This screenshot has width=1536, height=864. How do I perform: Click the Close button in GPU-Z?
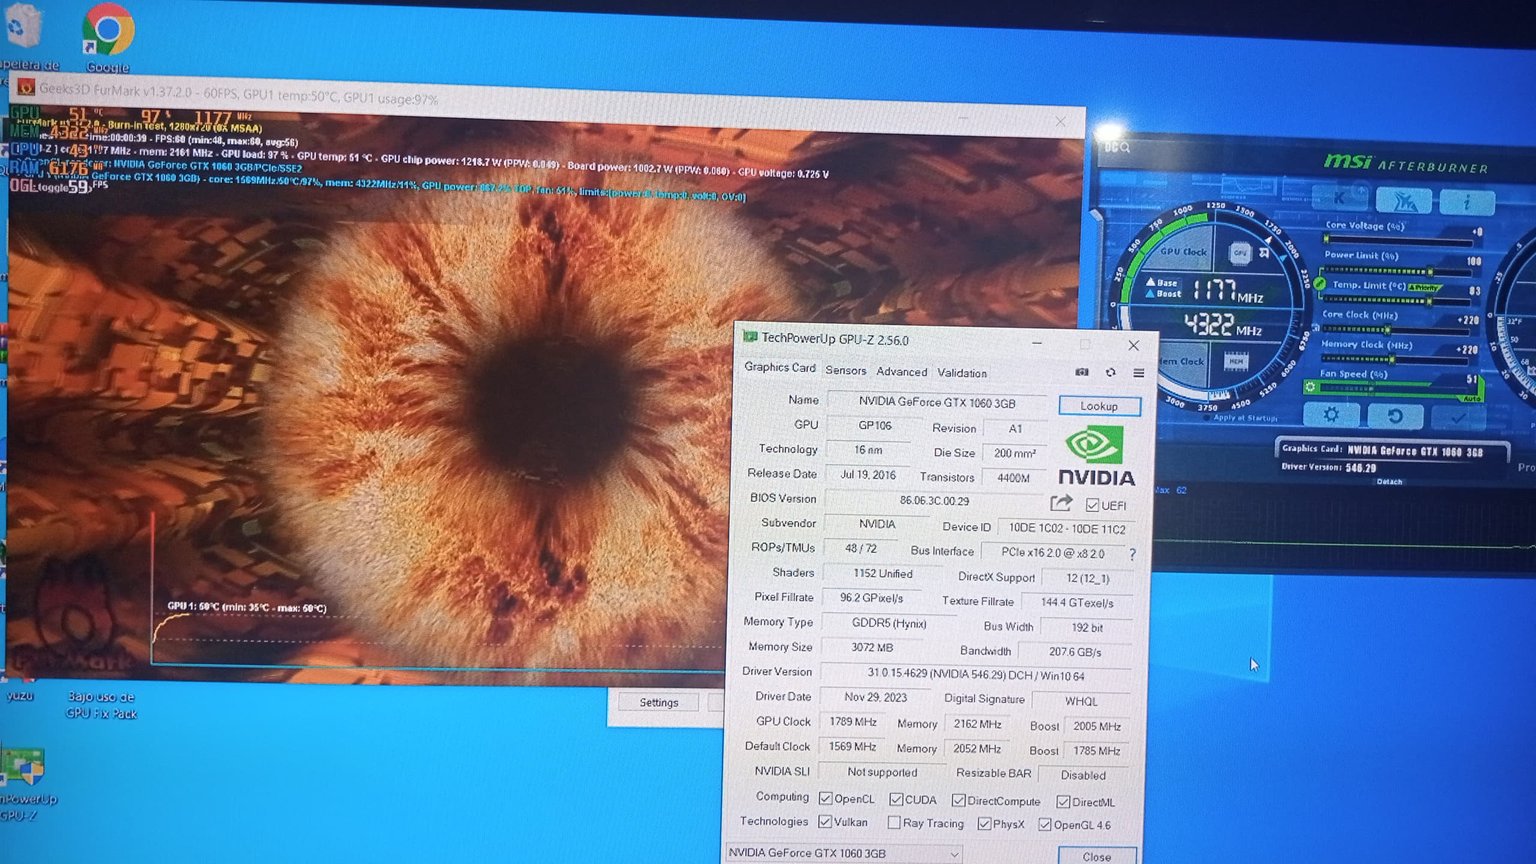[x=1097, y=856]
